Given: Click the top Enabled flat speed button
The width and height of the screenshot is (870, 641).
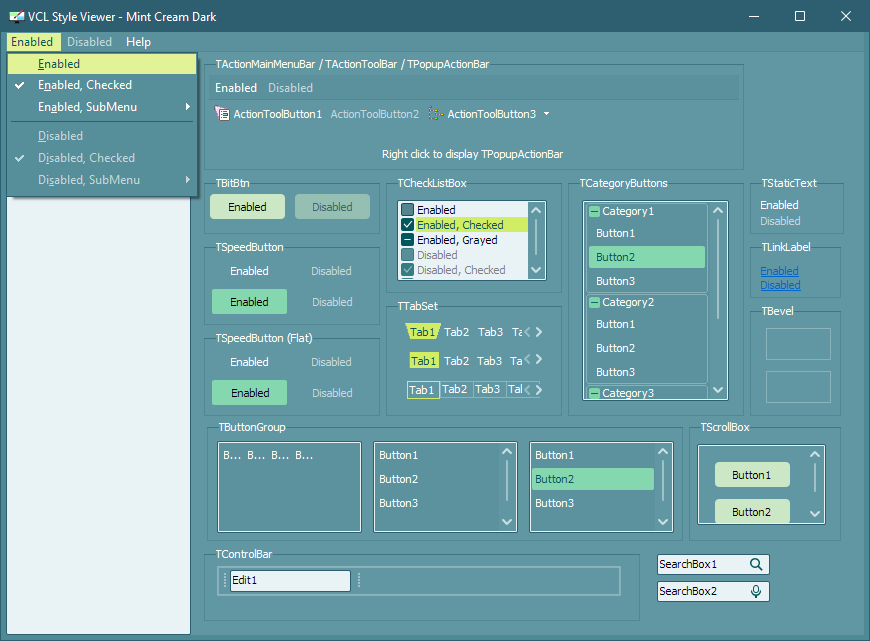Looking at the screenshot, I should click(250, 362).
